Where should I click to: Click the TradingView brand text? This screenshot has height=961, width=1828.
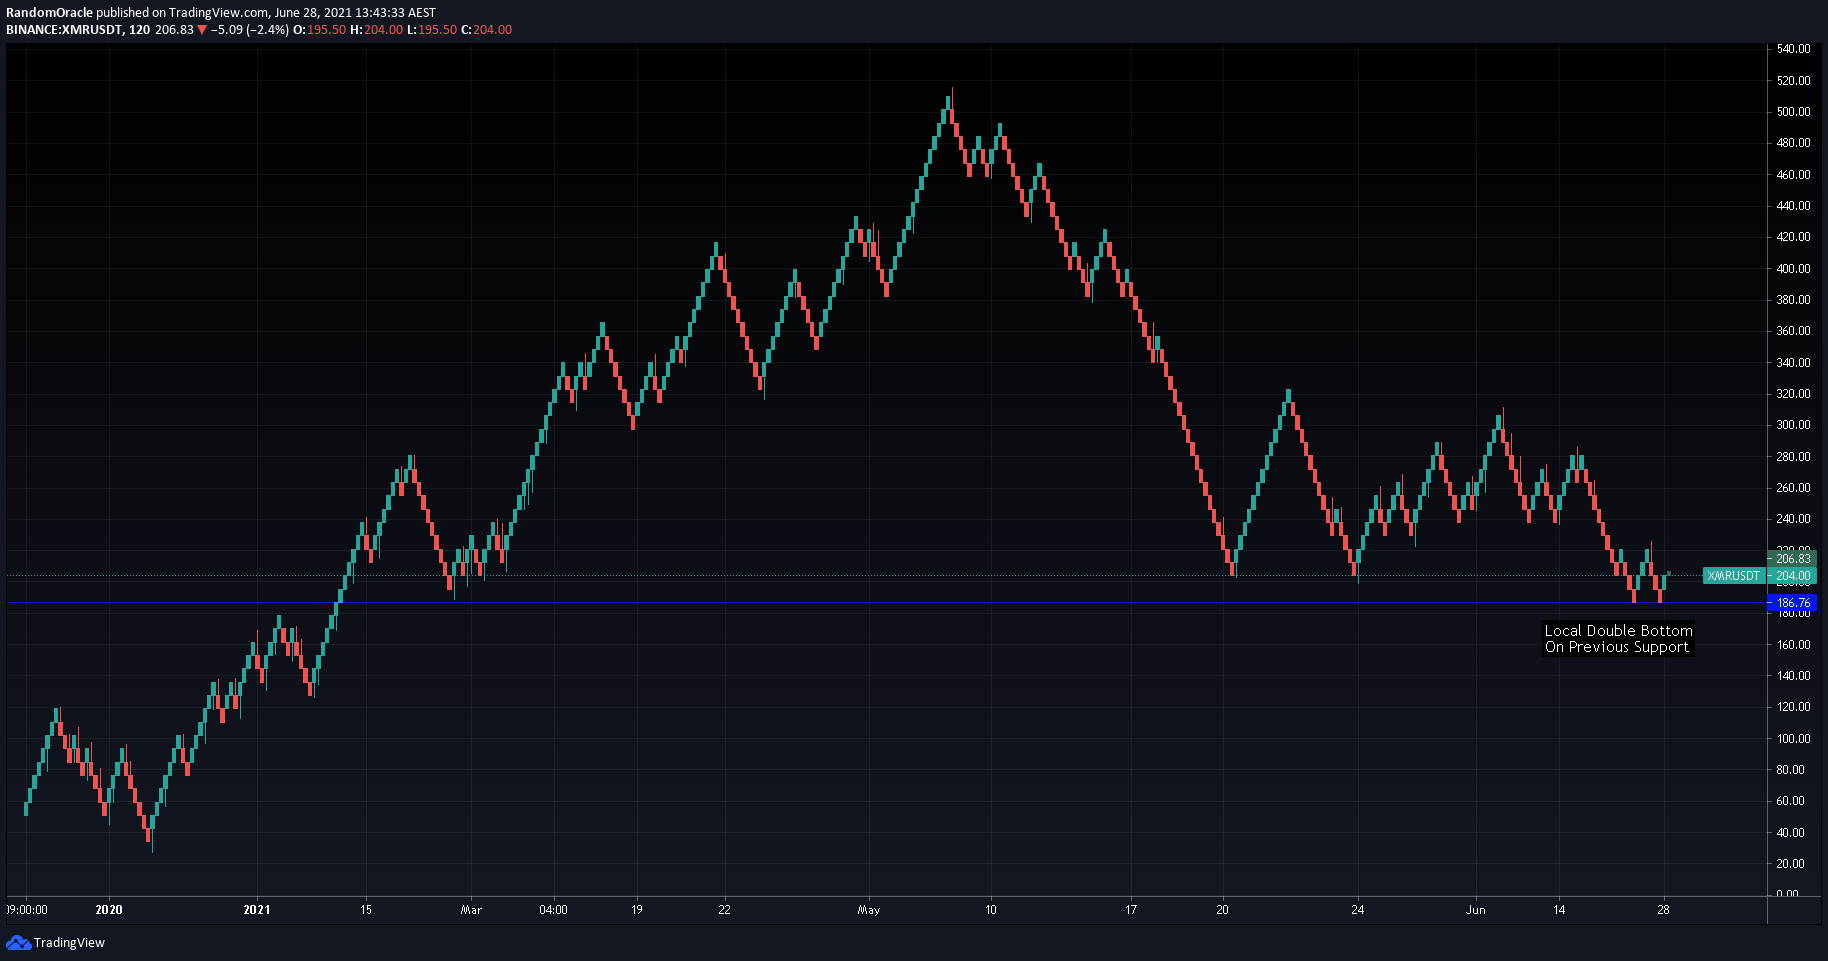point(69,943)
